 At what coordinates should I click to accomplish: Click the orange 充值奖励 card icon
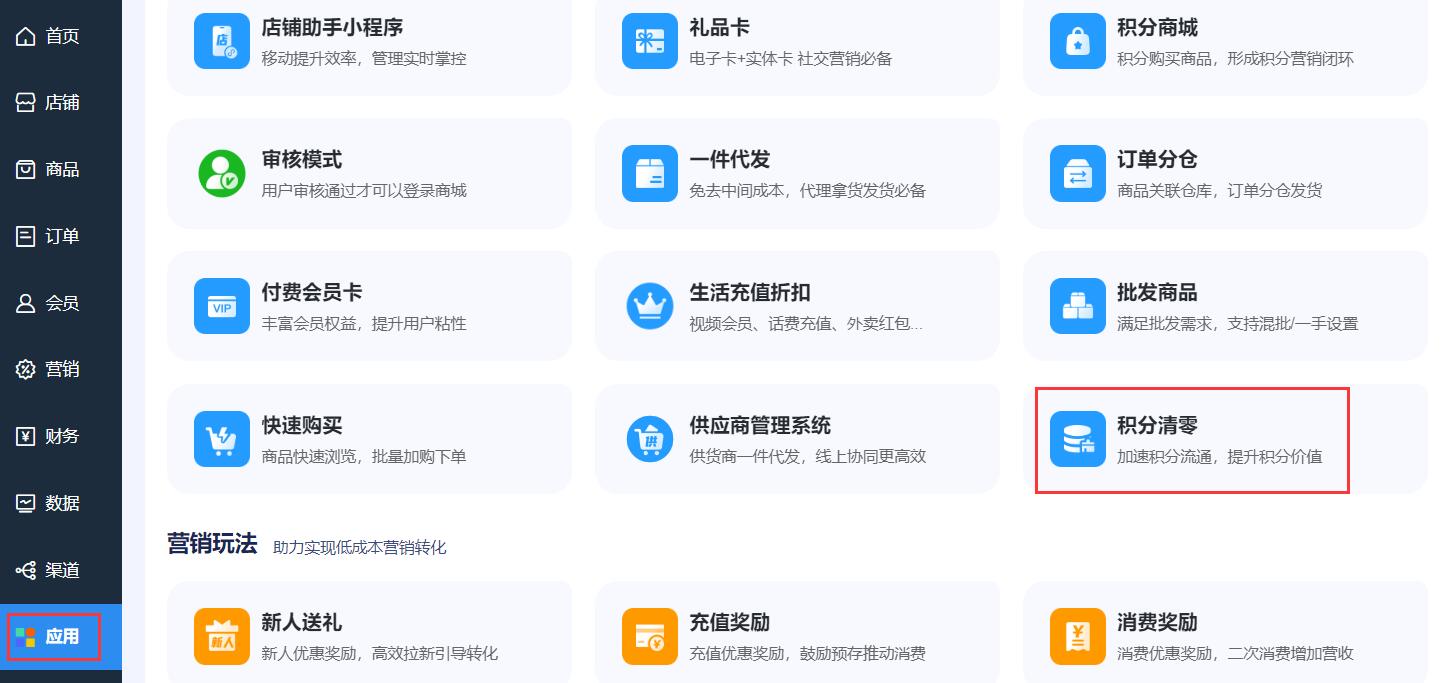click(x=650, y=636)
